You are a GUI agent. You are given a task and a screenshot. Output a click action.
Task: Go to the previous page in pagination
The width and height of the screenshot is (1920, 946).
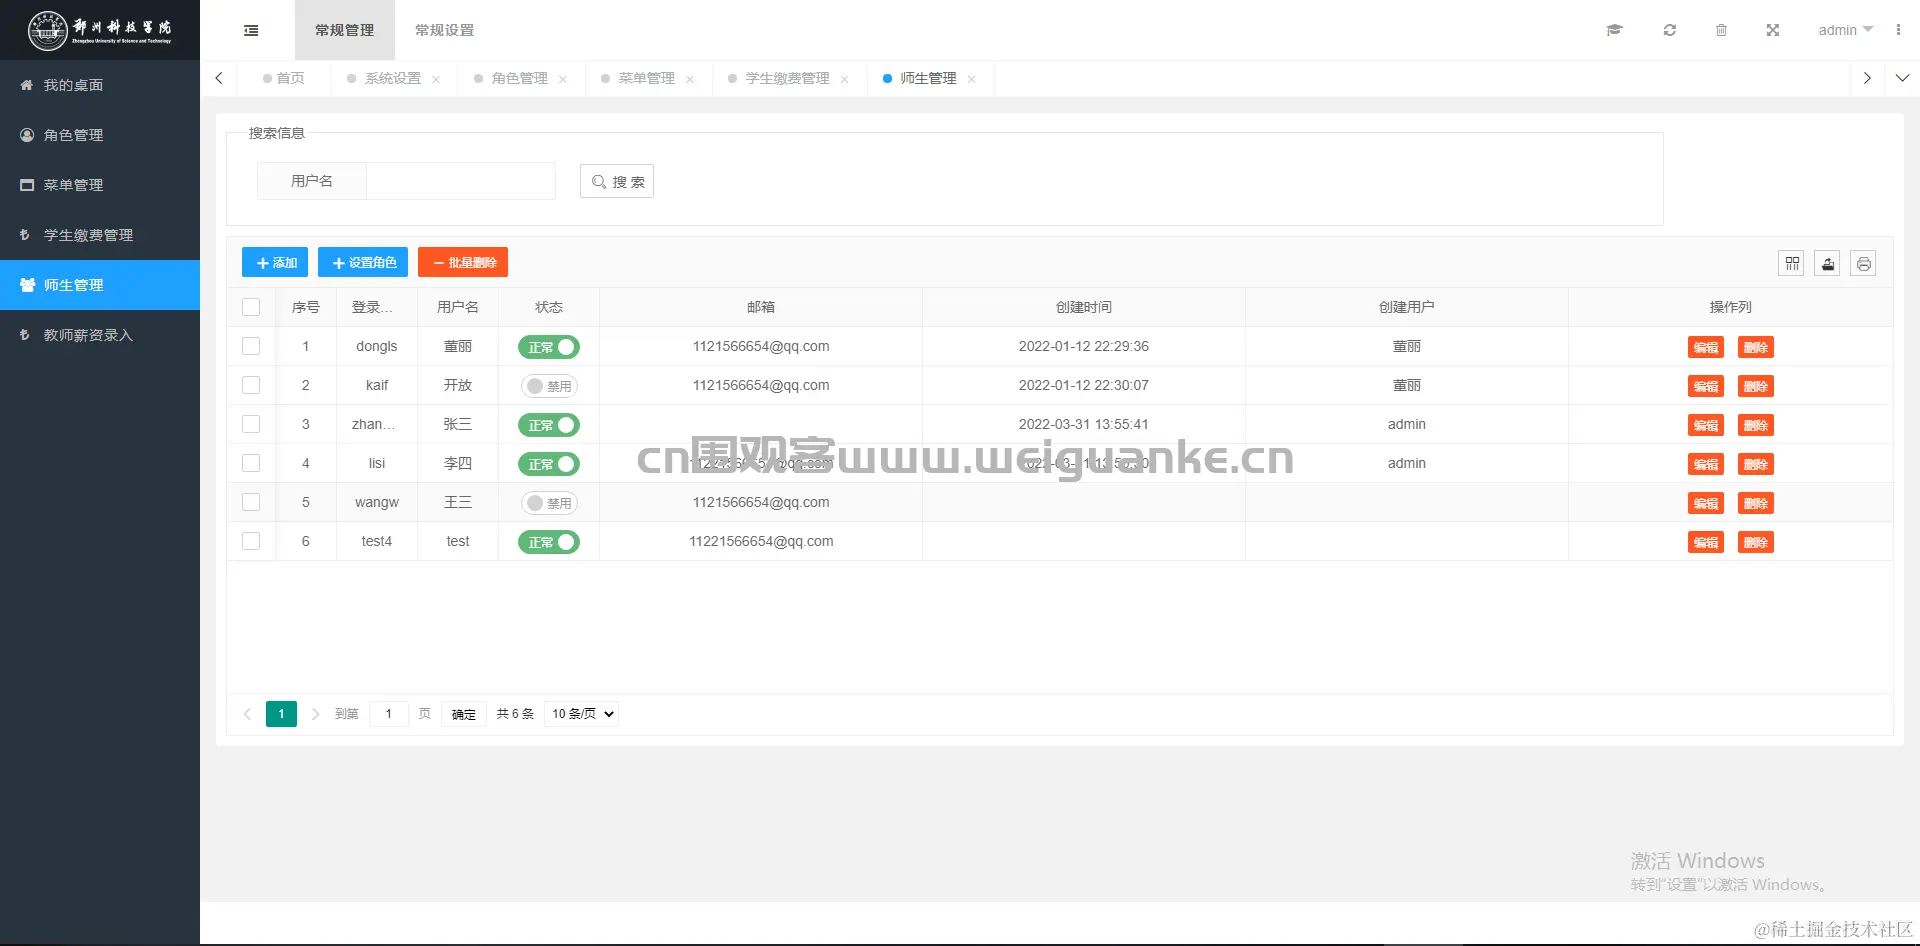(x=247, y=714)
